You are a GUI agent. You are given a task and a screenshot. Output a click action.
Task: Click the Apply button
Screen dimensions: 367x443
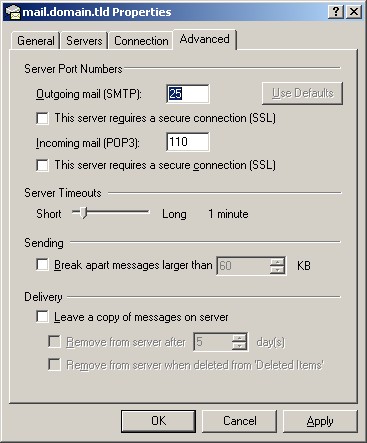tap(320, 421)
